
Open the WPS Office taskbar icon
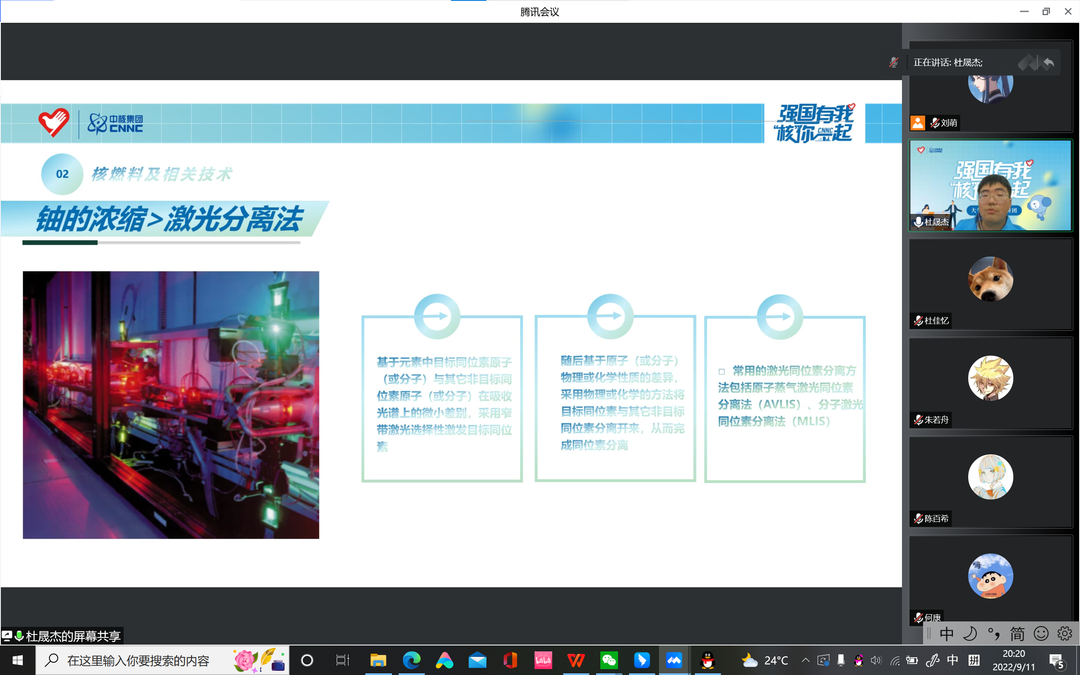tap(576, 660)
